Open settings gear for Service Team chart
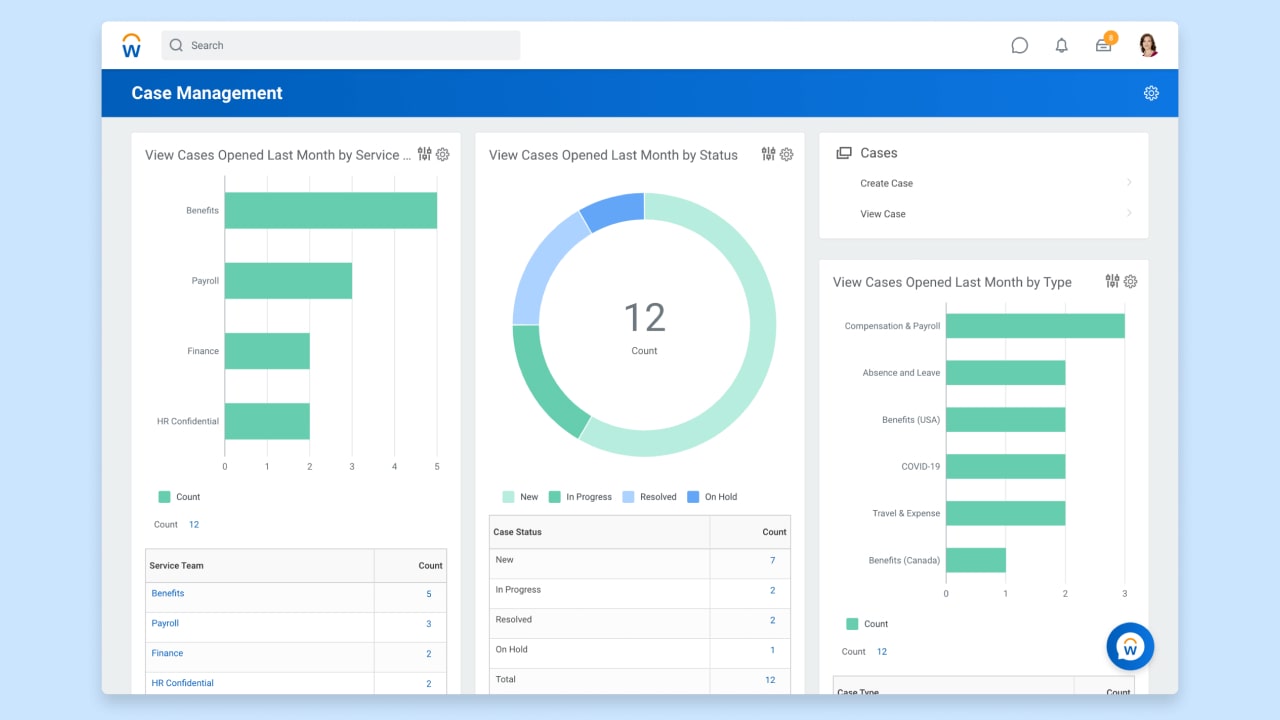 point(443,155)
